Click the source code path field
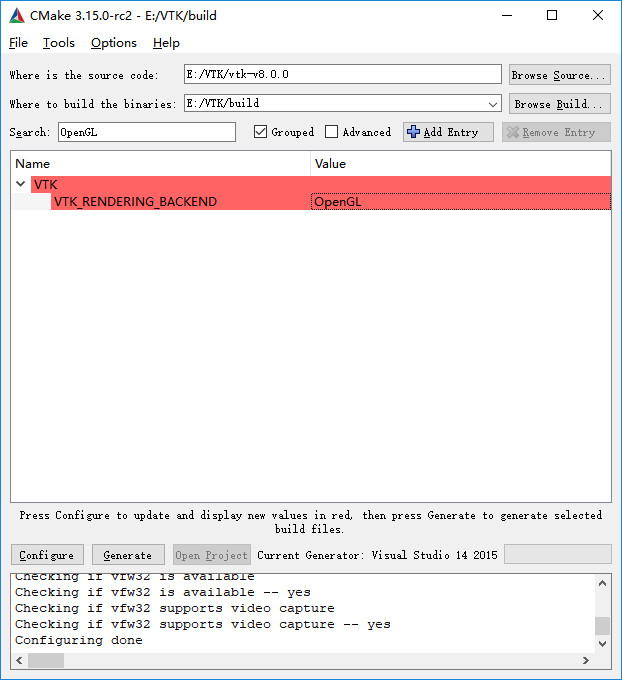This screenshot has width=622, height=680. coord(343,74)
